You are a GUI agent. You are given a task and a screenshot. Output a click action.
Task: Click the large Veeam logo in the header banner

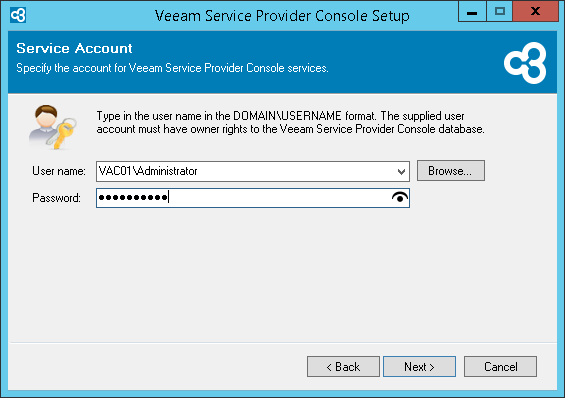(x=525, y=63)
